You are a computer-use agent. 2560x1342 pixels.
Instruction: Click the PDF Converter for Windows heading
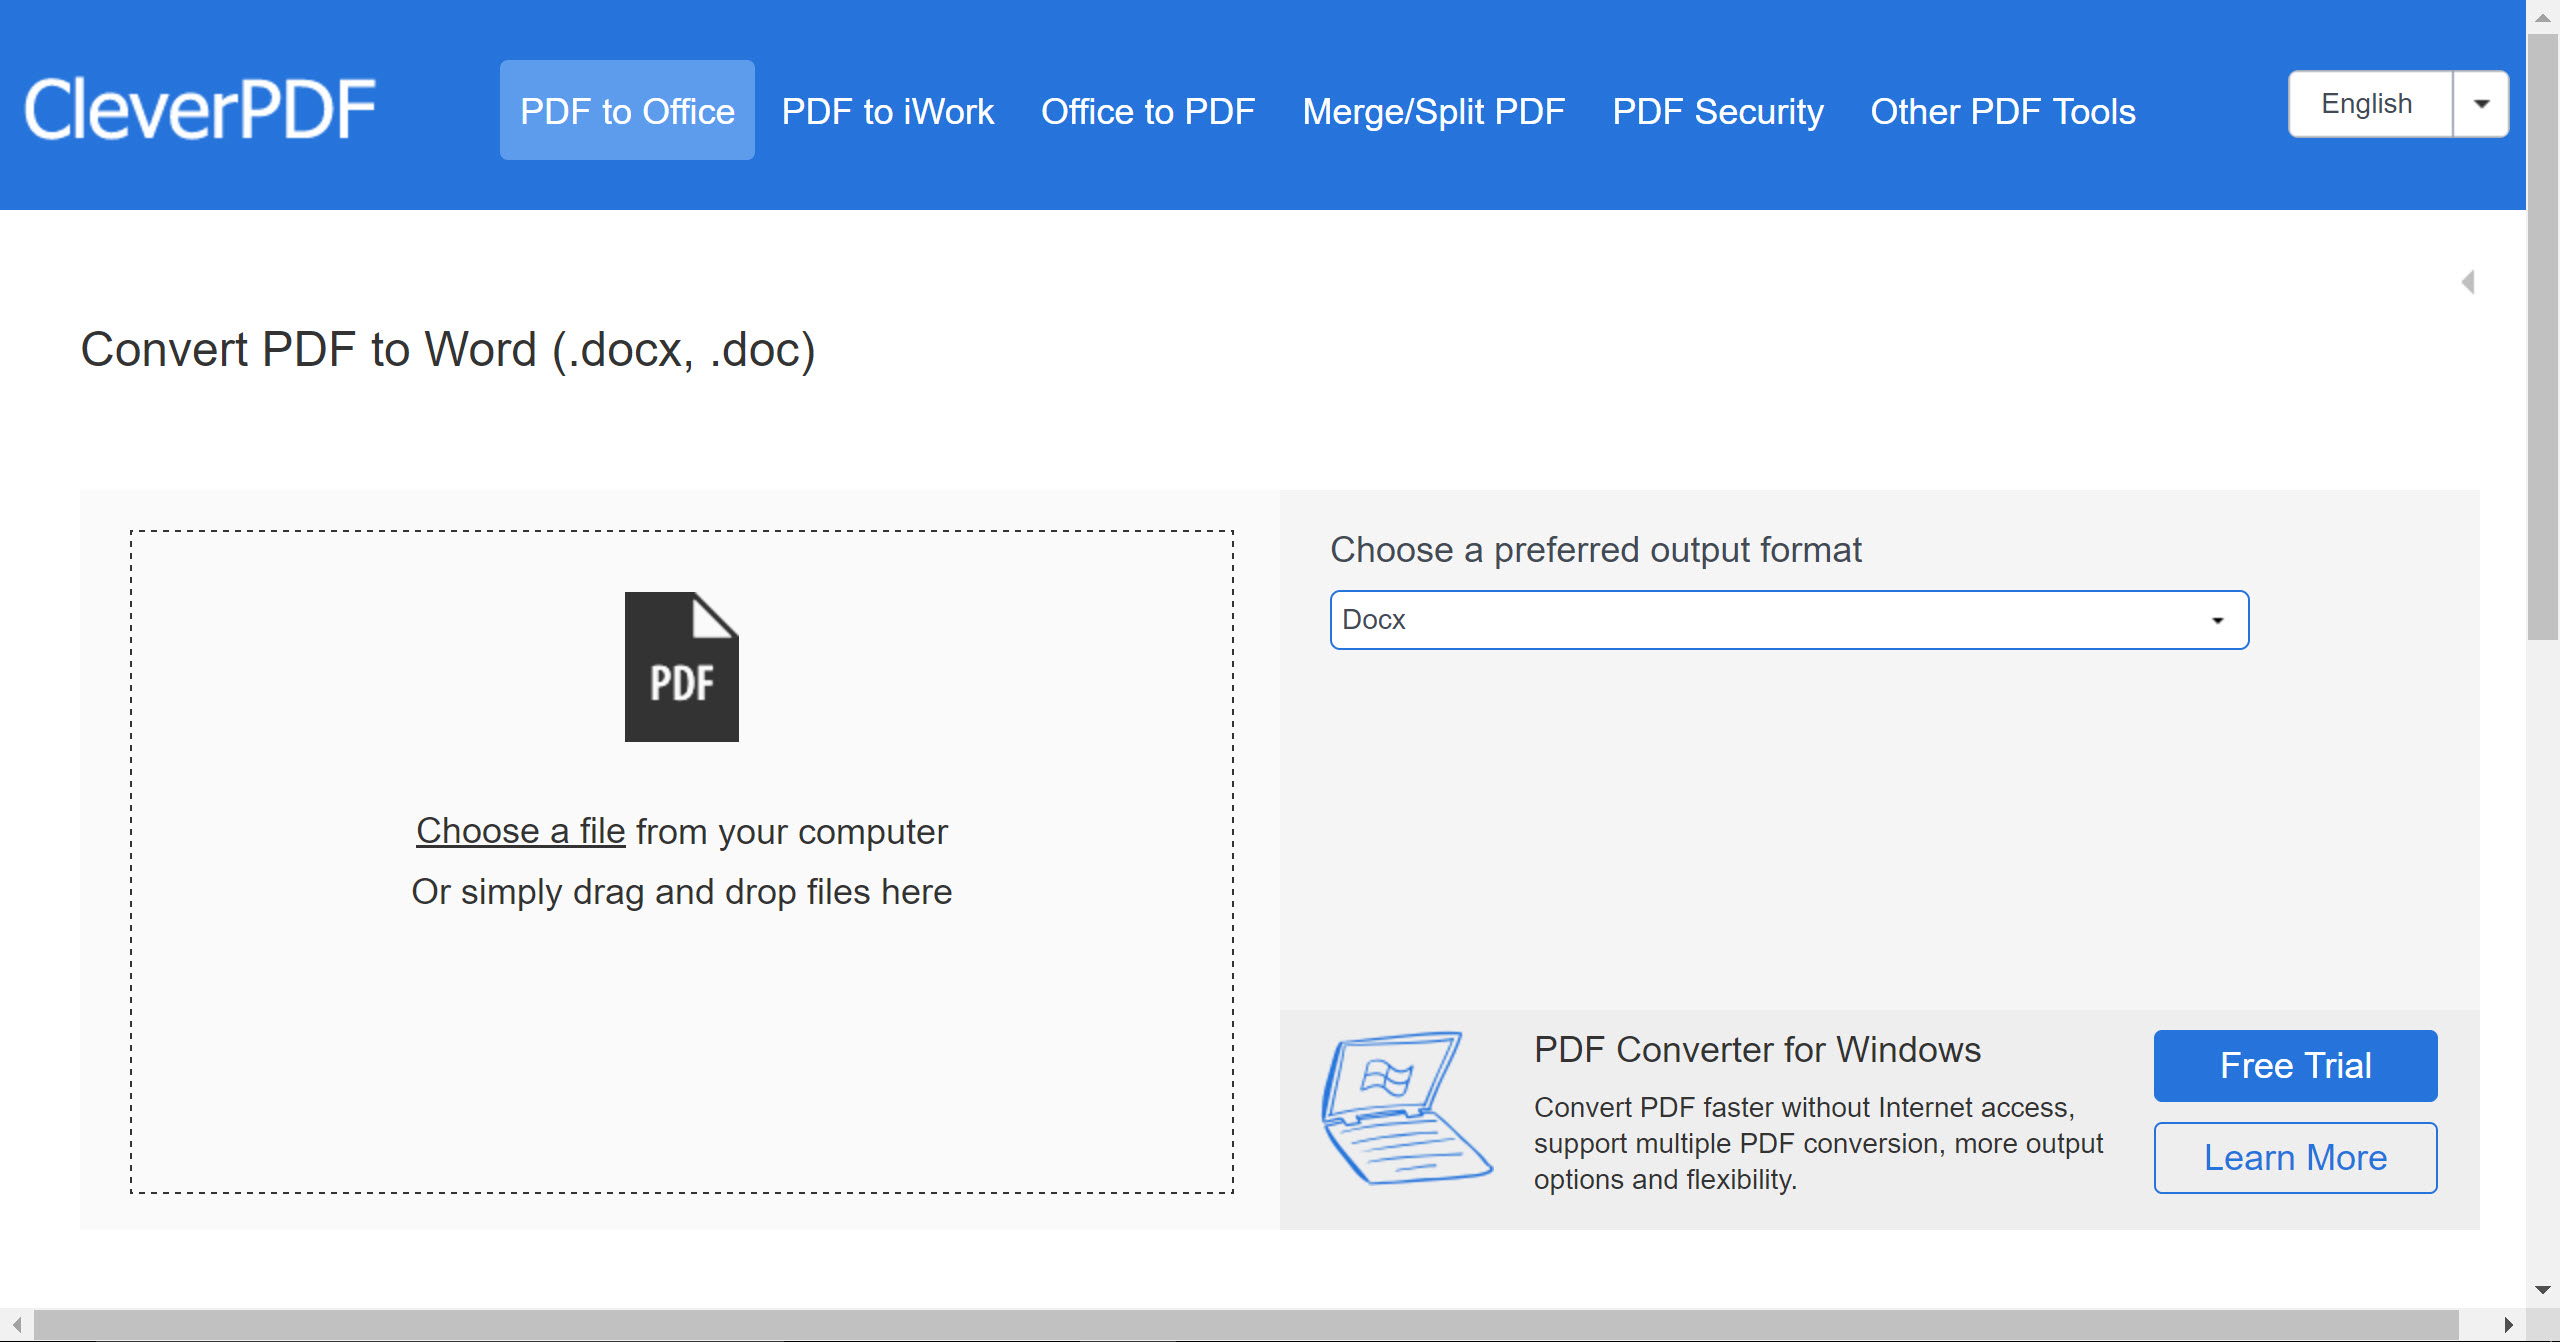click(x=1757, y=1049)
